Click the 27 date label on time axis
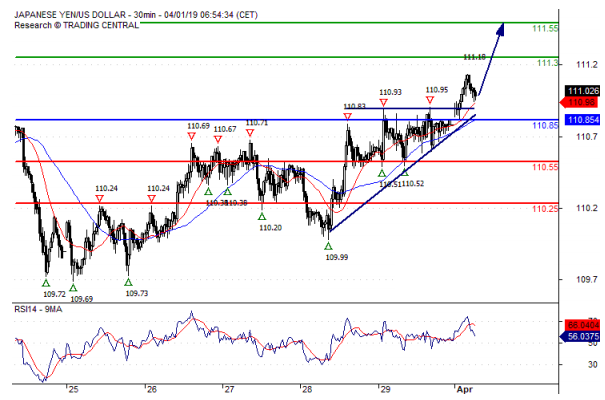This screenshot has height=400, width=605. [x=228, y=389]
